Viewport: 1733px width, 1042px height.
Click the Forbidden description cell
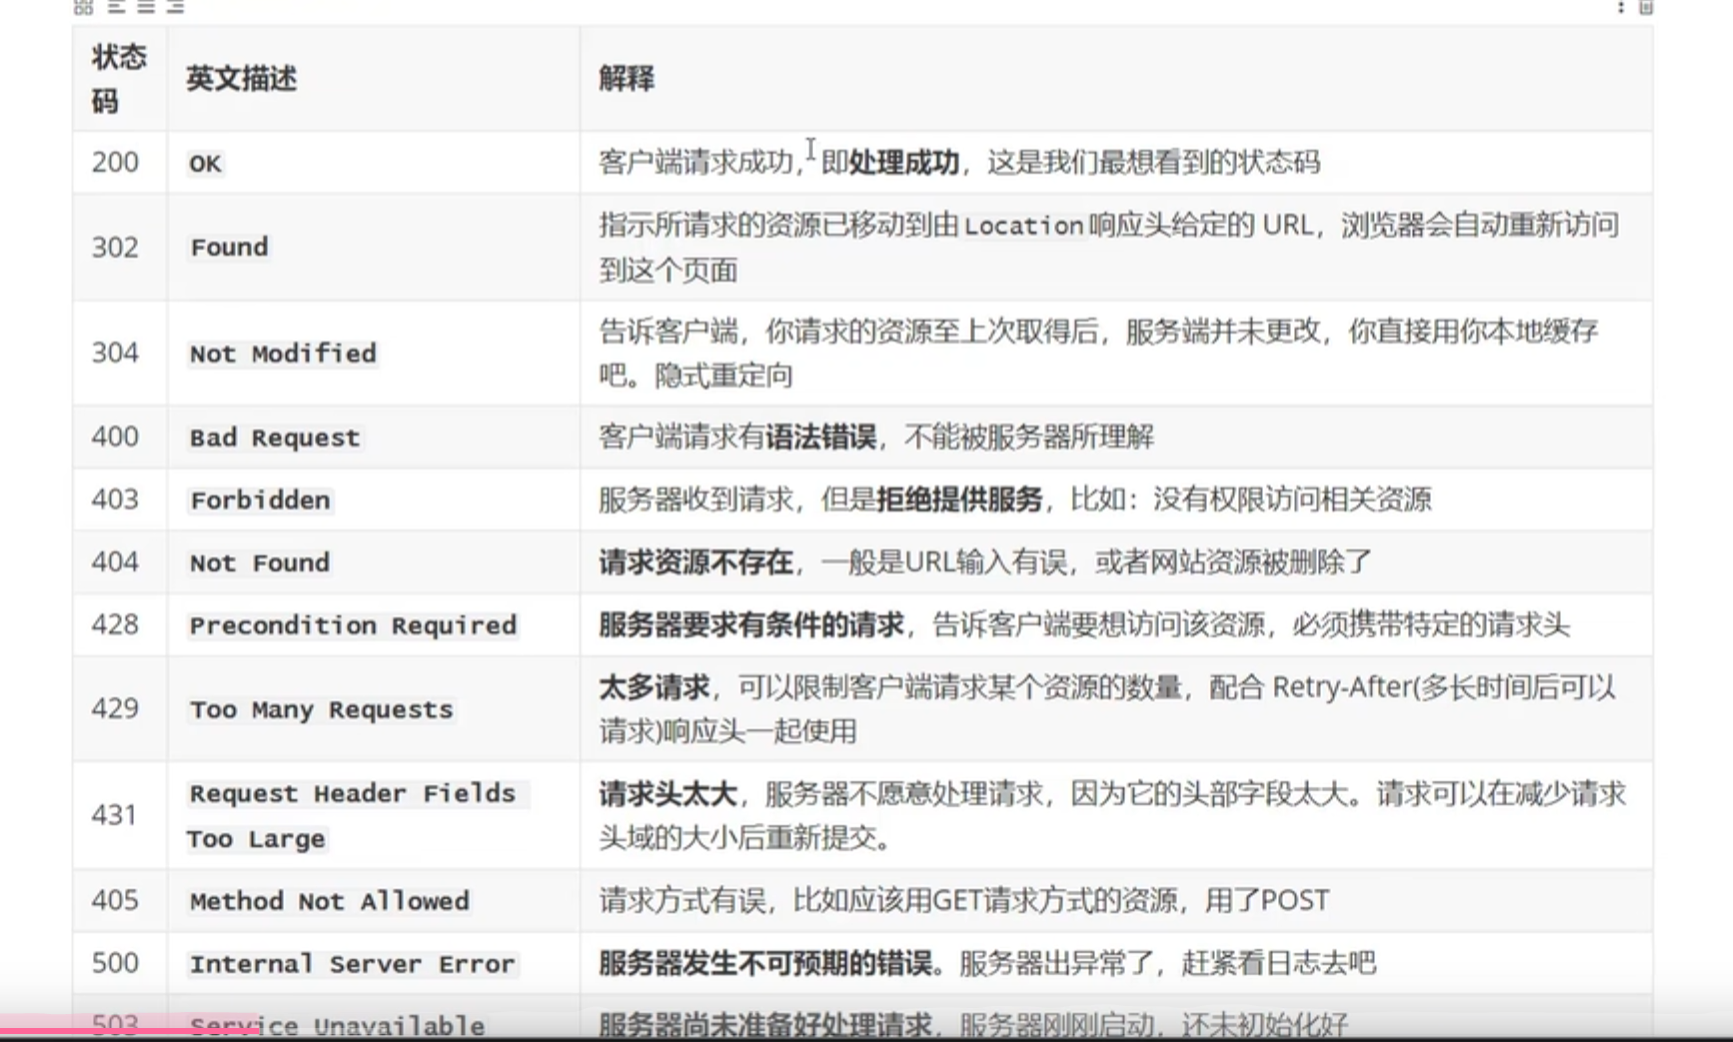(373, 499)
